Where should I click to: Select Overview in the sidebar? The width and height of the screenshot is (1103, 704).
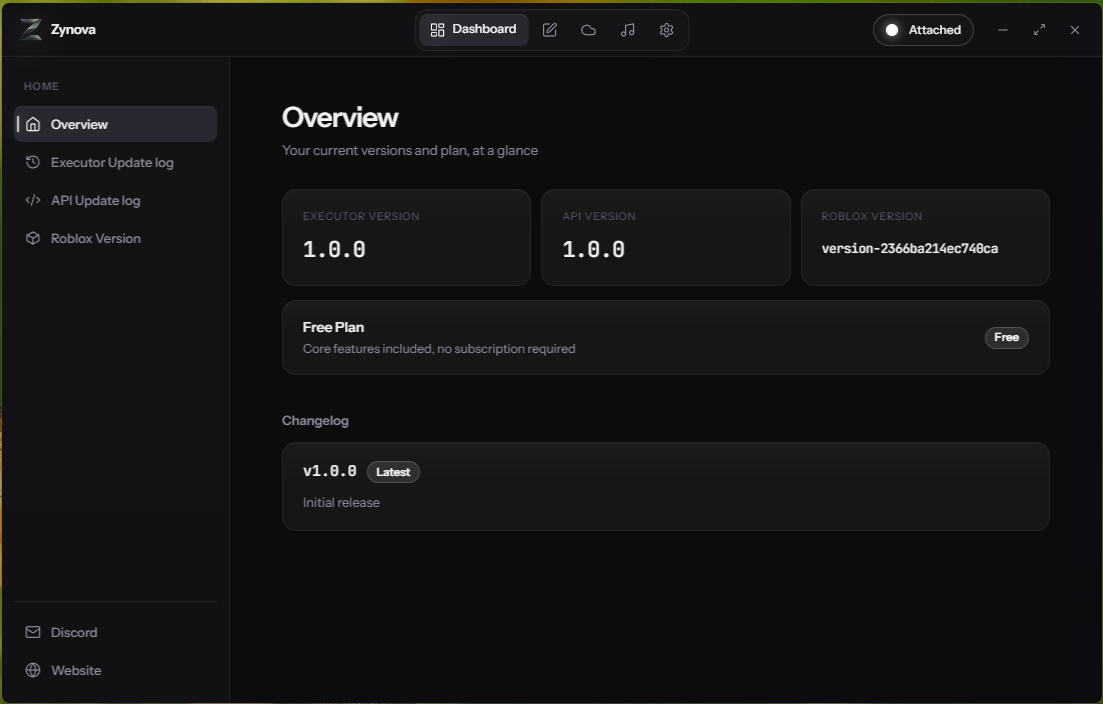pyautogui.click(x=115, y=124)
